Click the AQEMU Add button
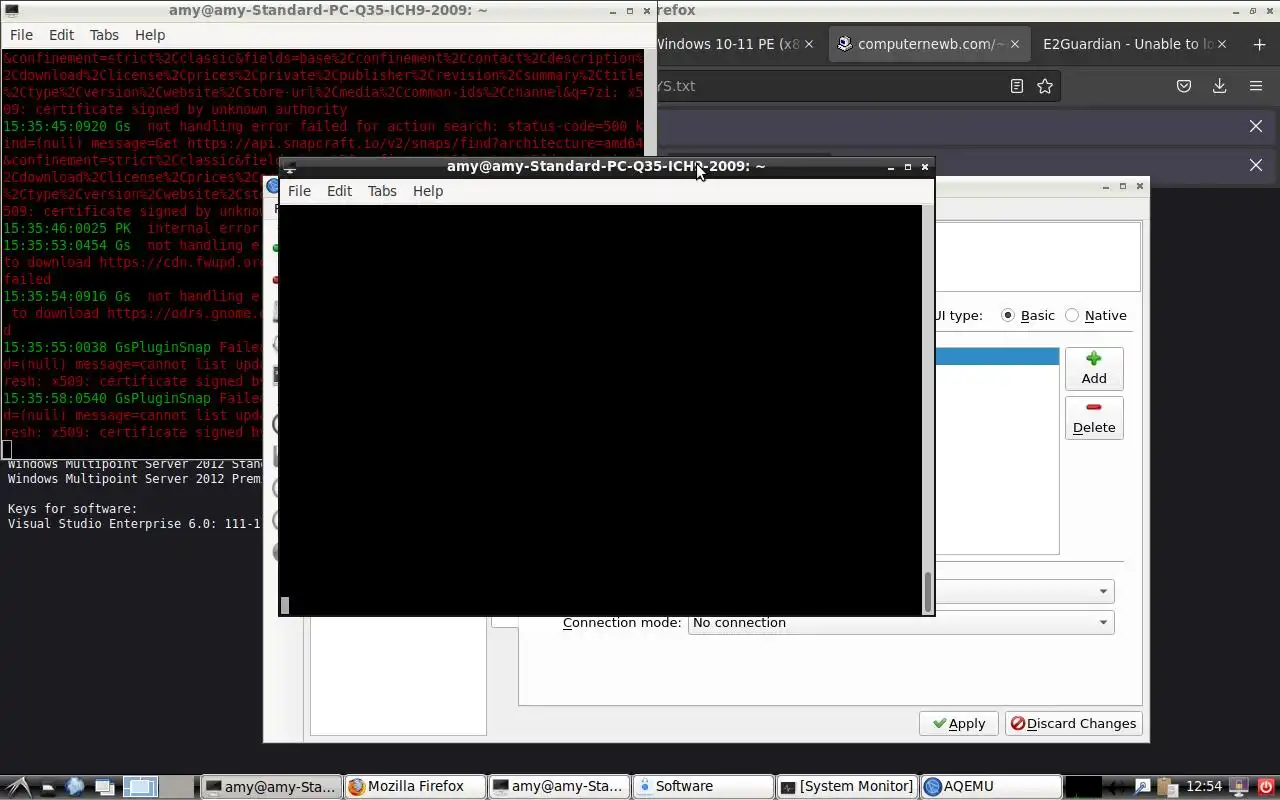 click(x=1094, y=368)
